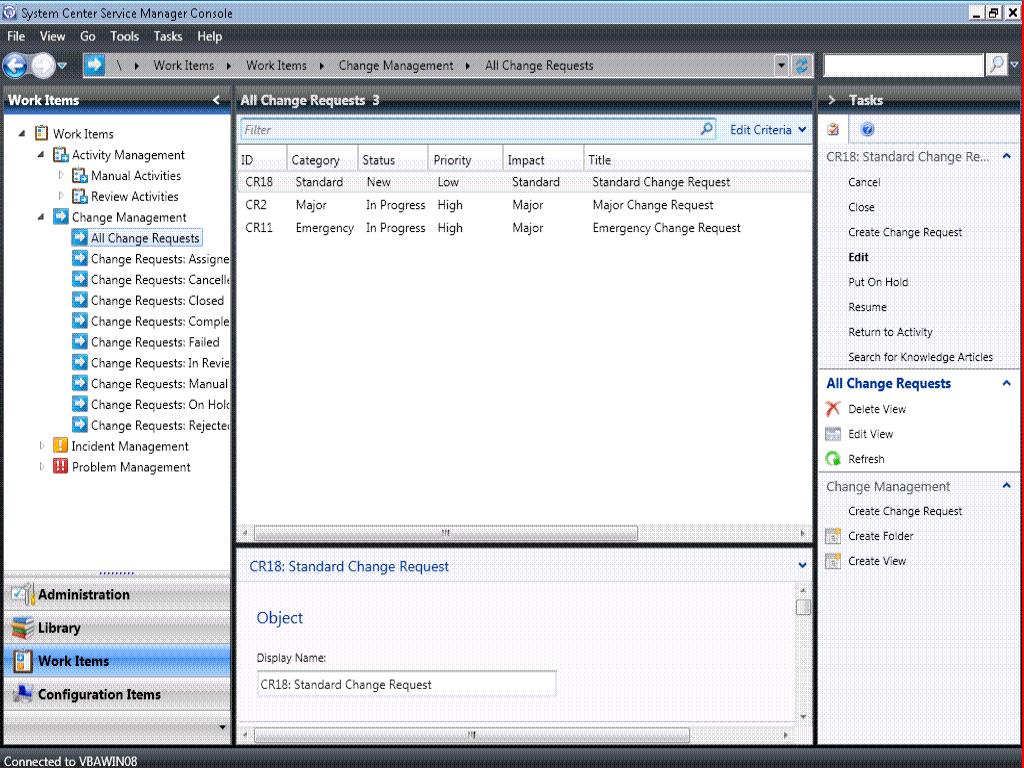Collapse the Activity Management tree node

[x=41, y=155]
